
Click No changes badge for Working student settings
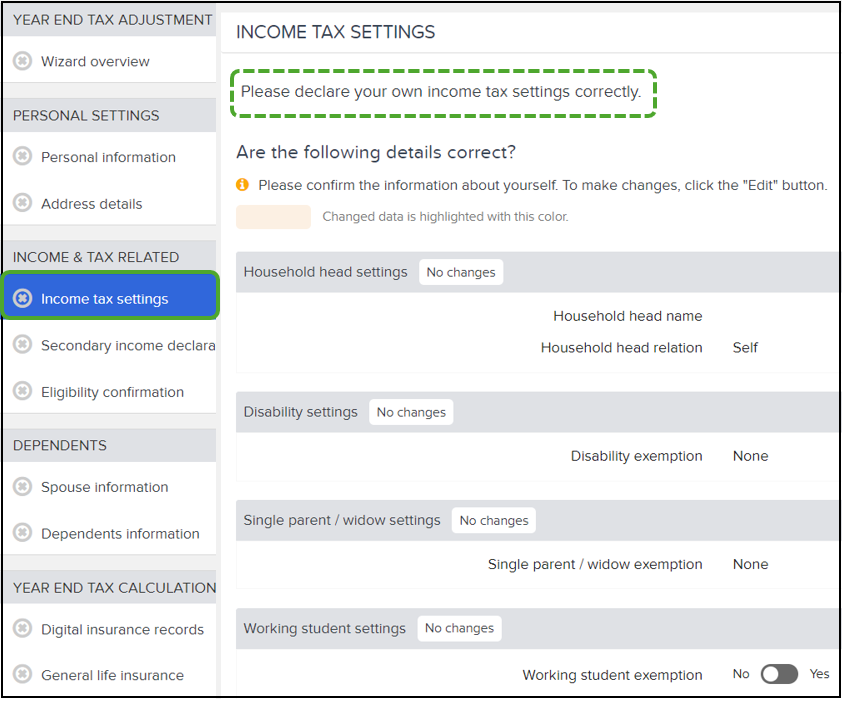[x=460, y=628]
